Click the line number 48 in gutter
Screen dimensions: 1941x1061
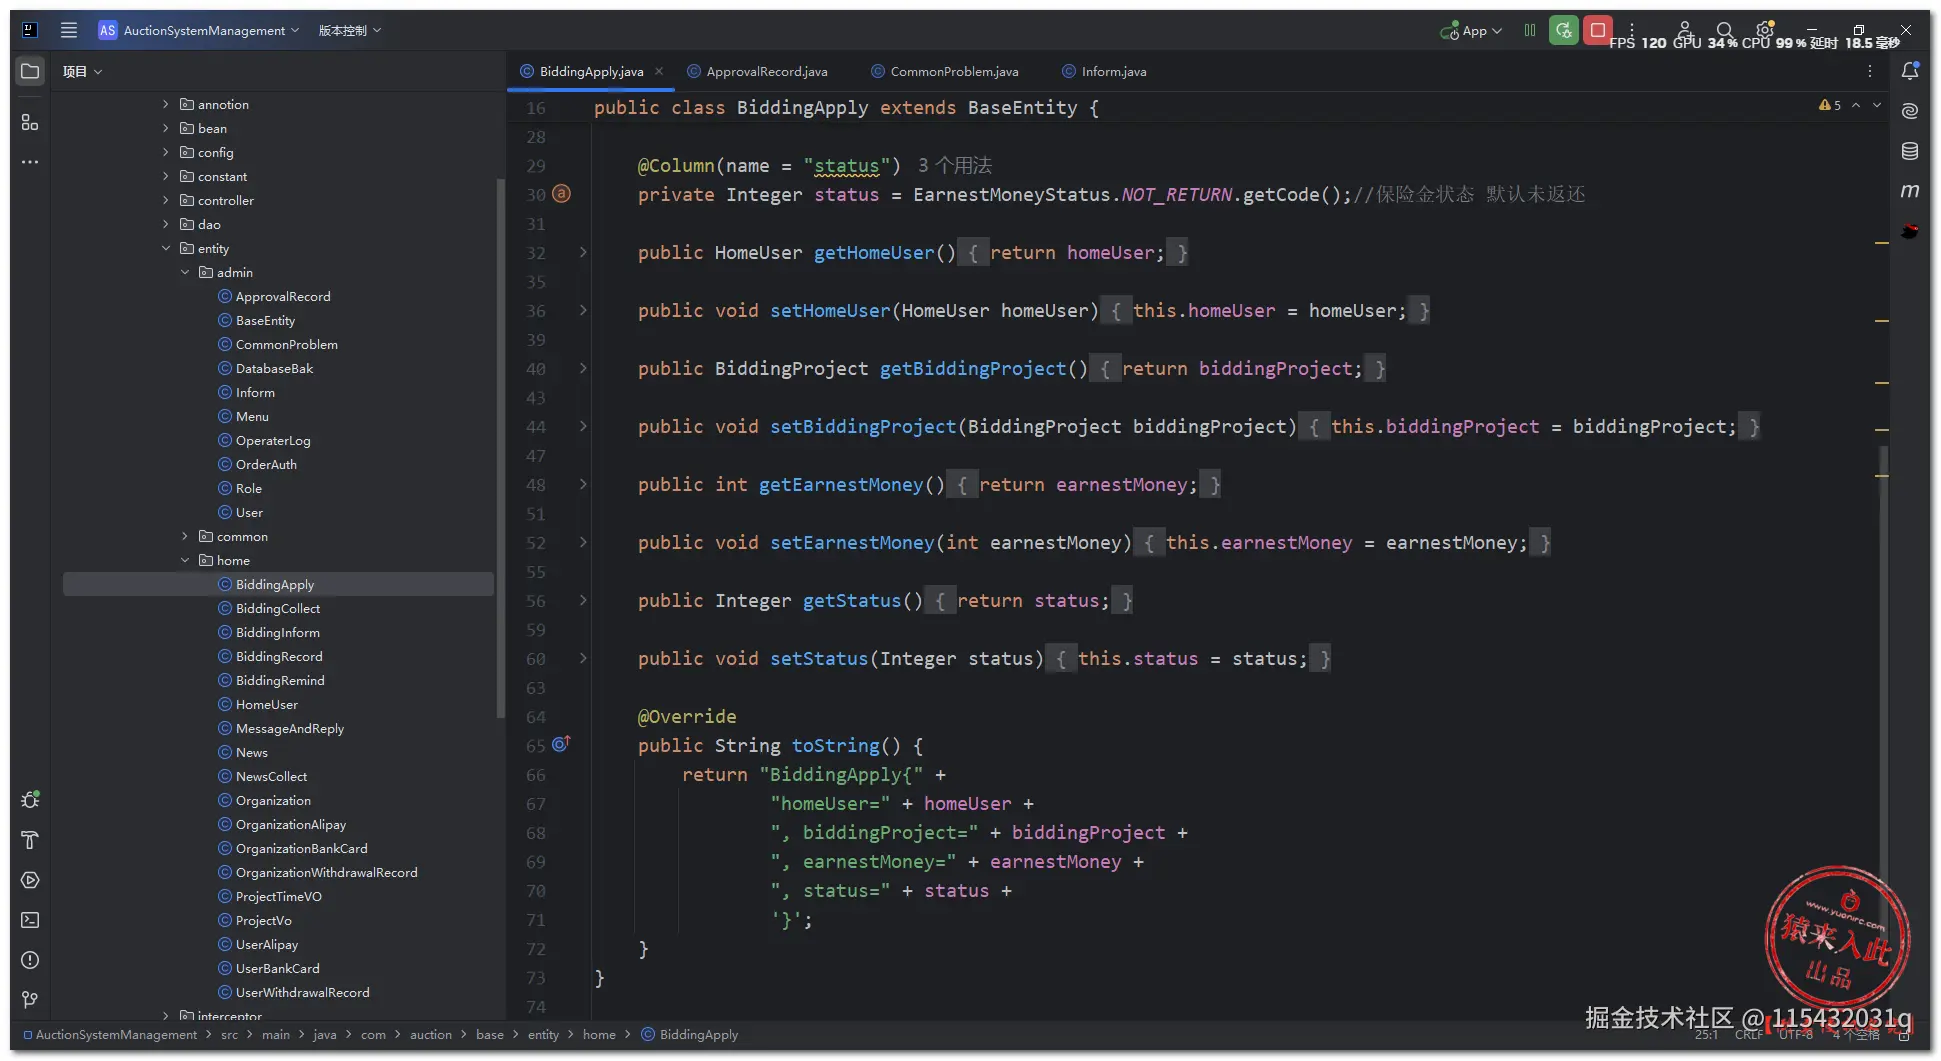pyautogui.click(x=536, y=484)
